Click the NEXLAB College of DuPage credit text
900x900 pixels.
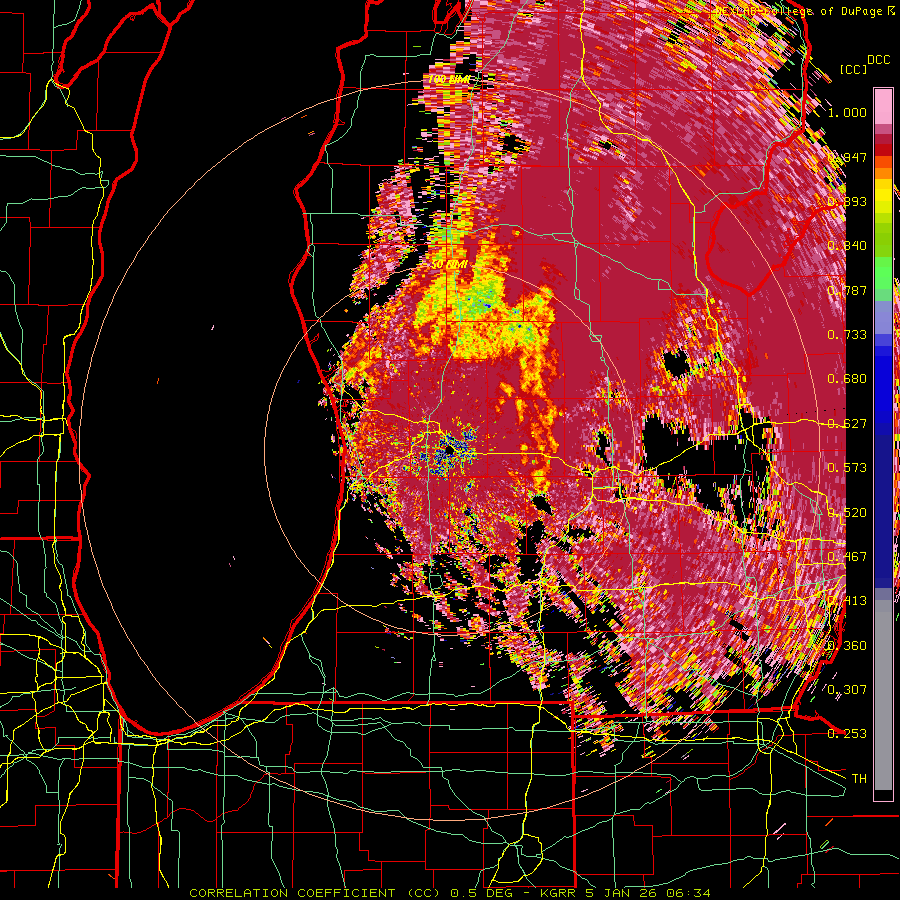tap(805, 11)
